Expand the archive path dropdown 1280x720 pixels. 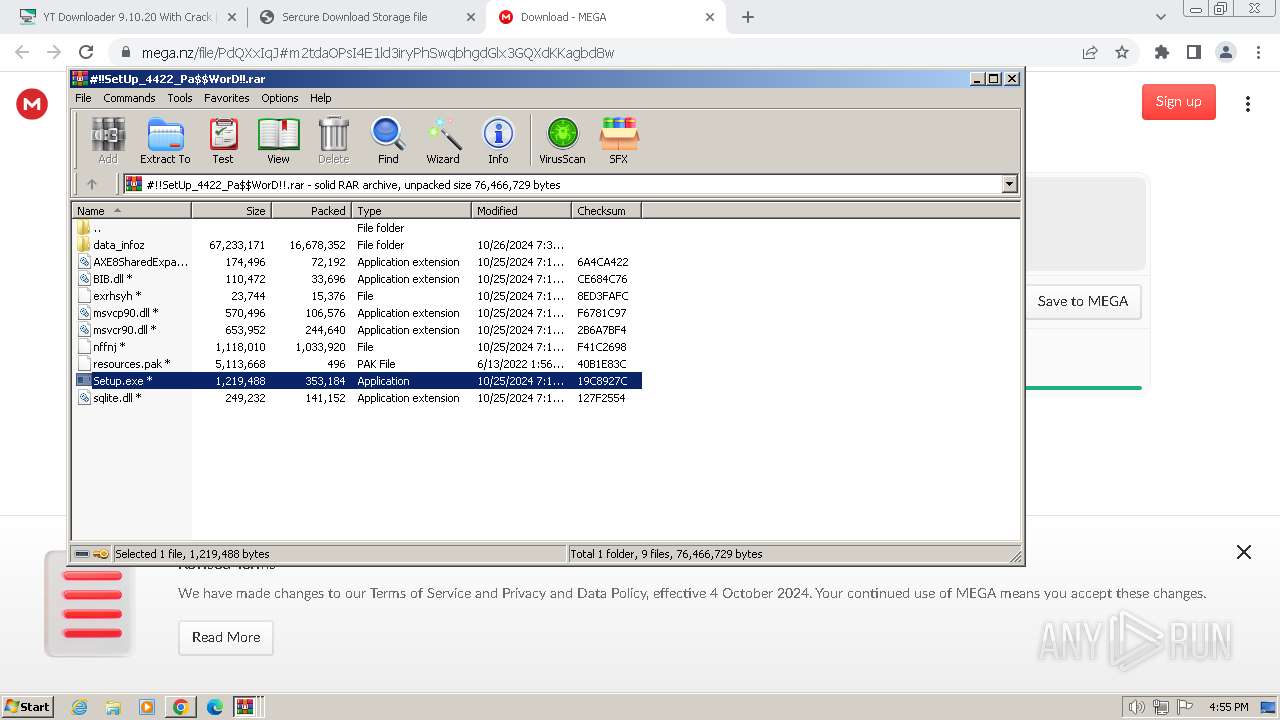(1009, 184)
